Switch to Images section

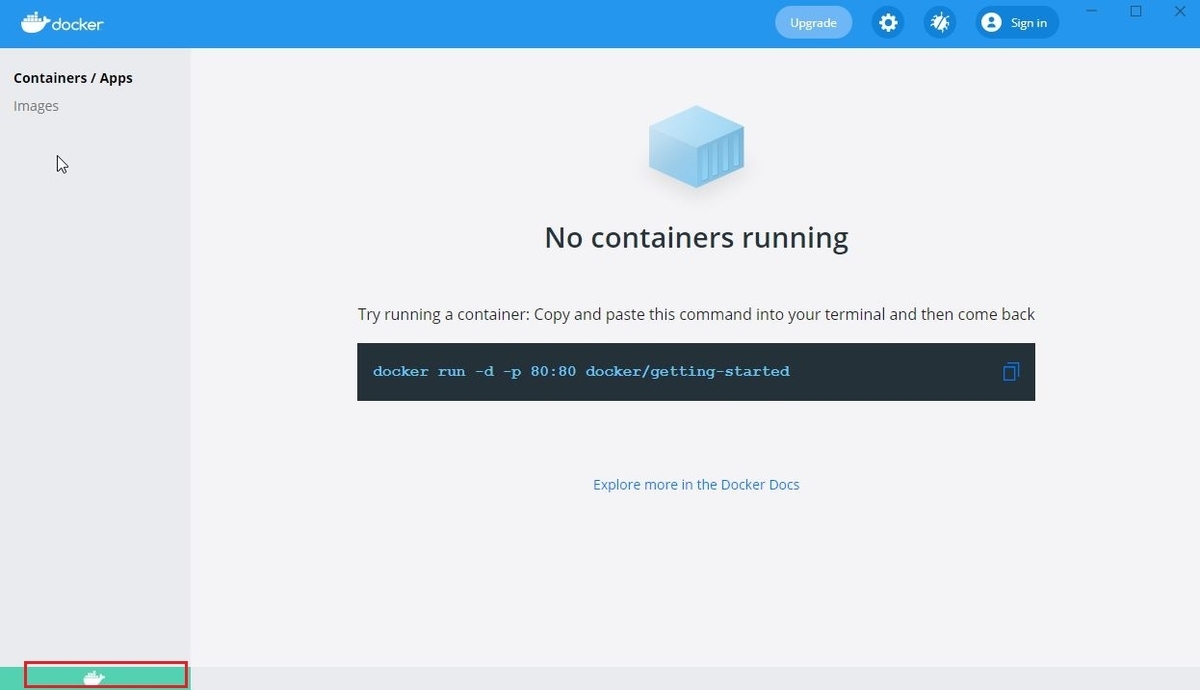tap(36, 106)
